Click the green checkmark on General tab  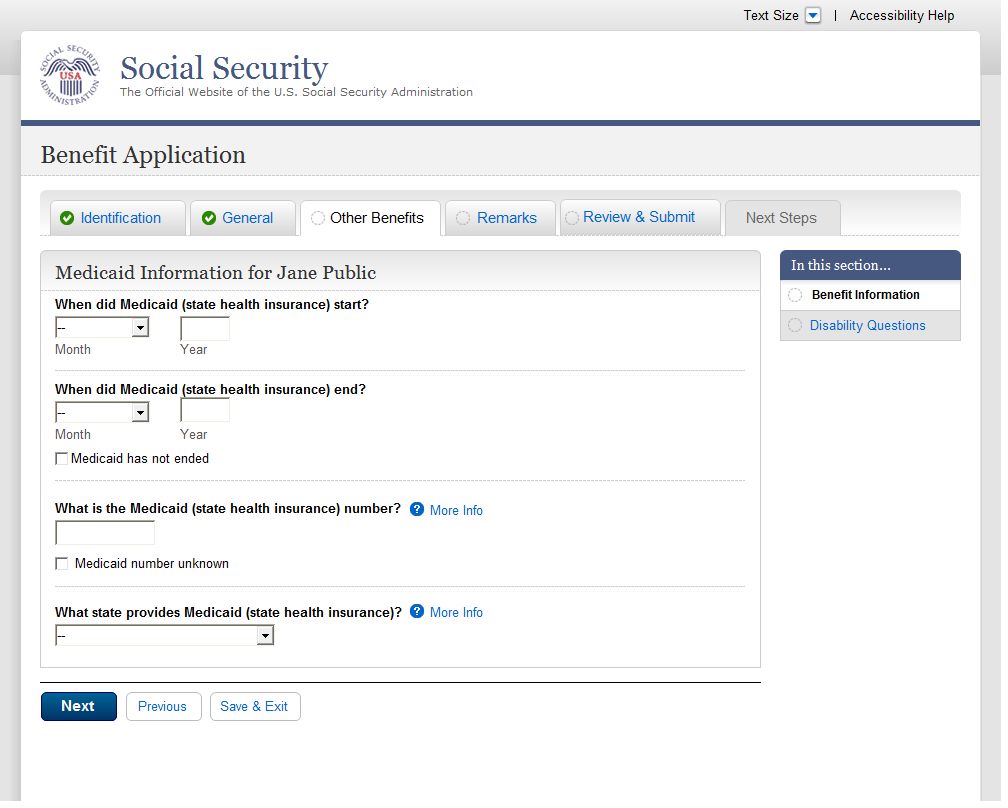coord(209,218)
